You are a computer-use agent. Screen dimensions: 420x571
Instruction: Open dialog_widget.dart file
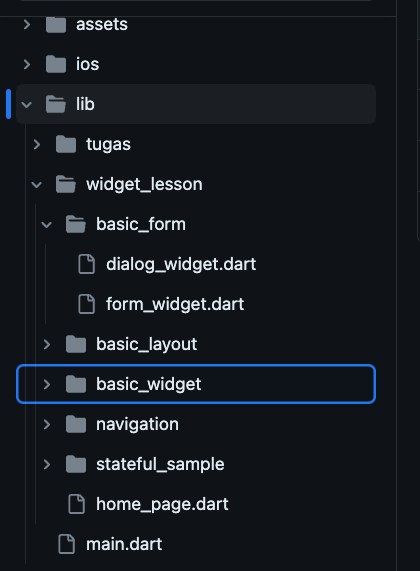[181, 264]
